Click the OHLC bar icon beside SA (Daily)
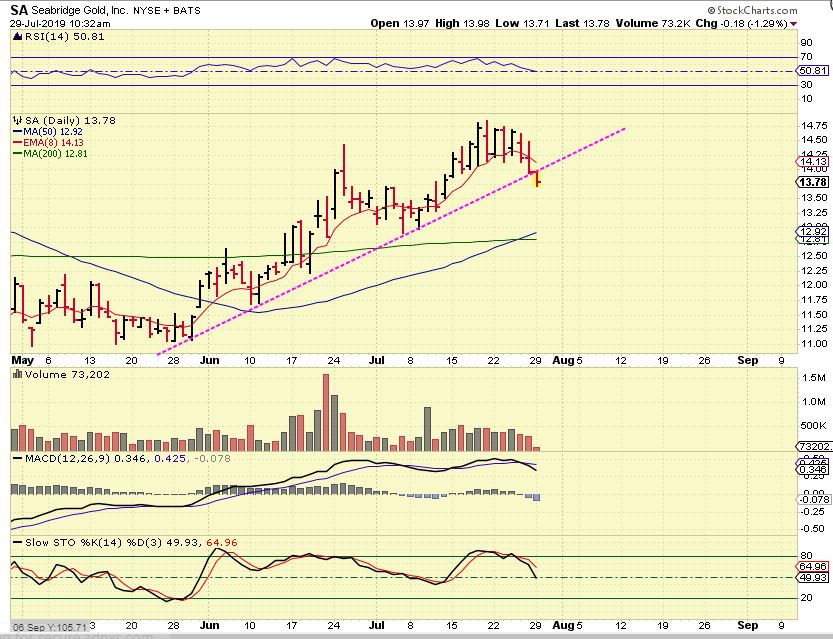The height and width of the screenshot is (639, 833). coord(18,121)
